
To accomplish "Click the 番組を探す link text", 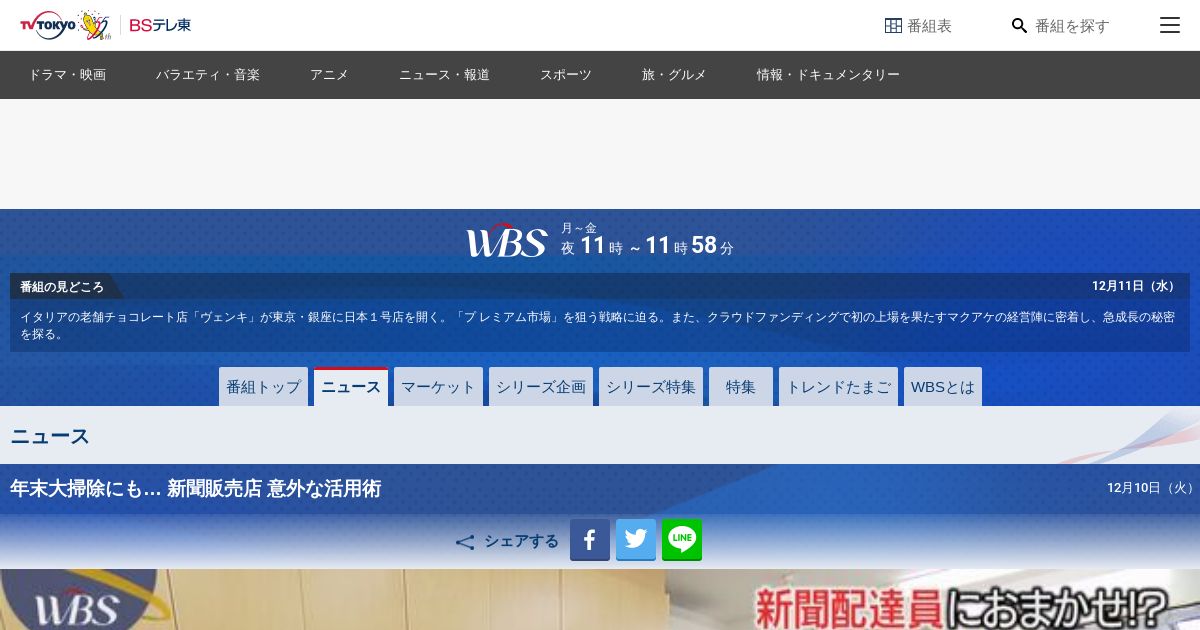I will [1072, 26].
